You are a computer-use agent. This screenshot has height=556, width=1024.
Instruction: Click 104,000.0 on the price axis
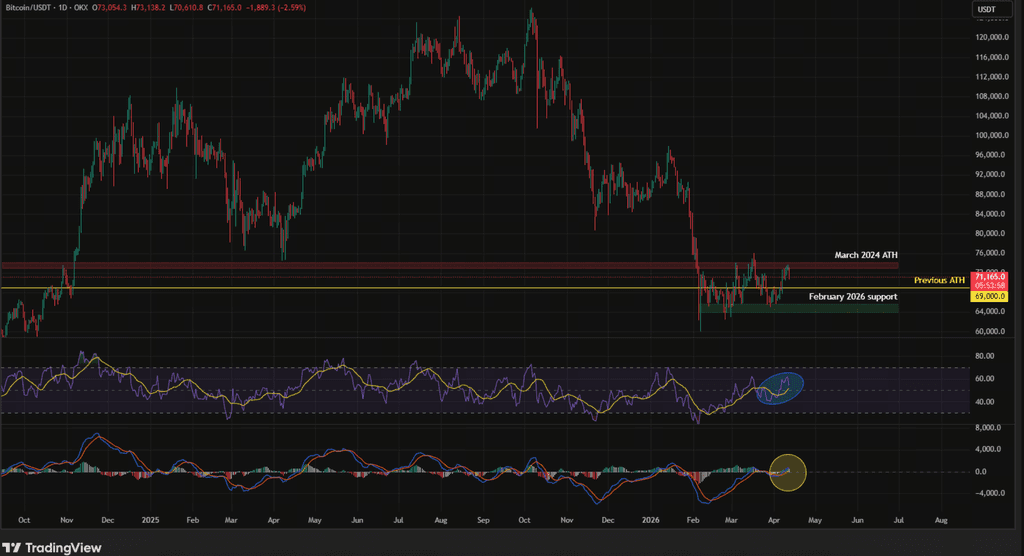(993, 116)
